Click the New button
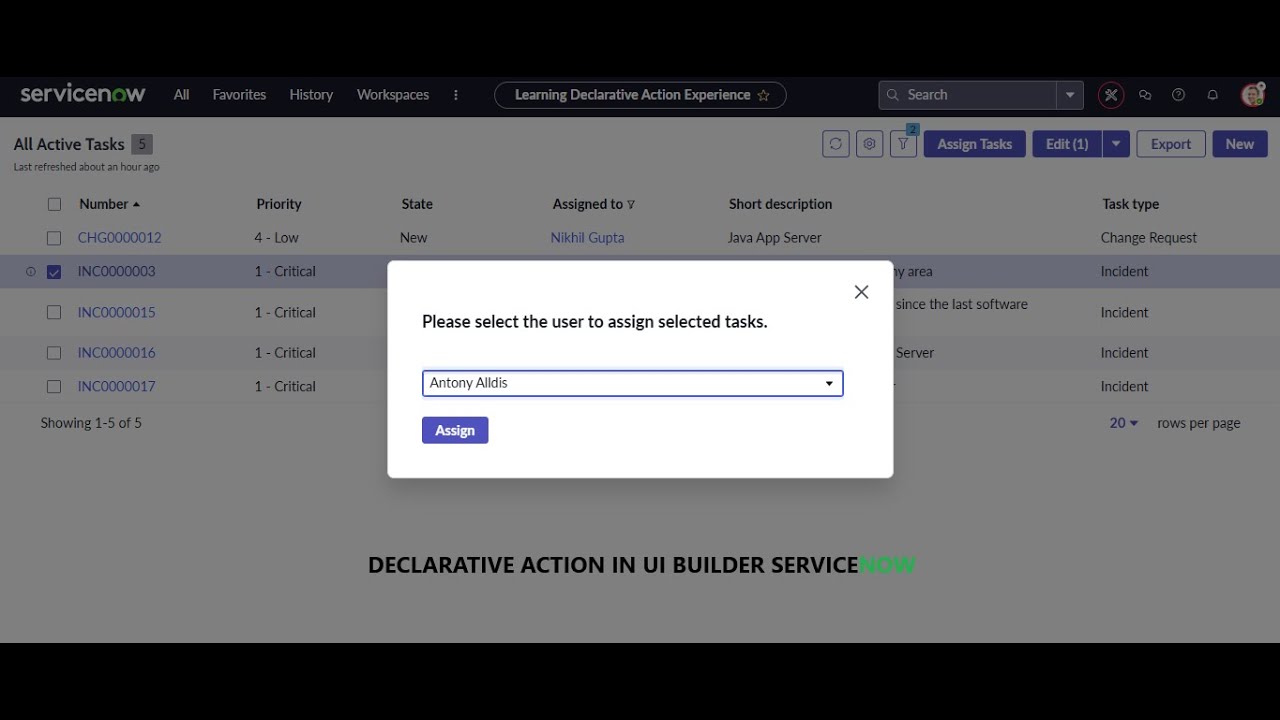Image resolution: width=1280 pixels, height=720 pixels. point(1240,144)
